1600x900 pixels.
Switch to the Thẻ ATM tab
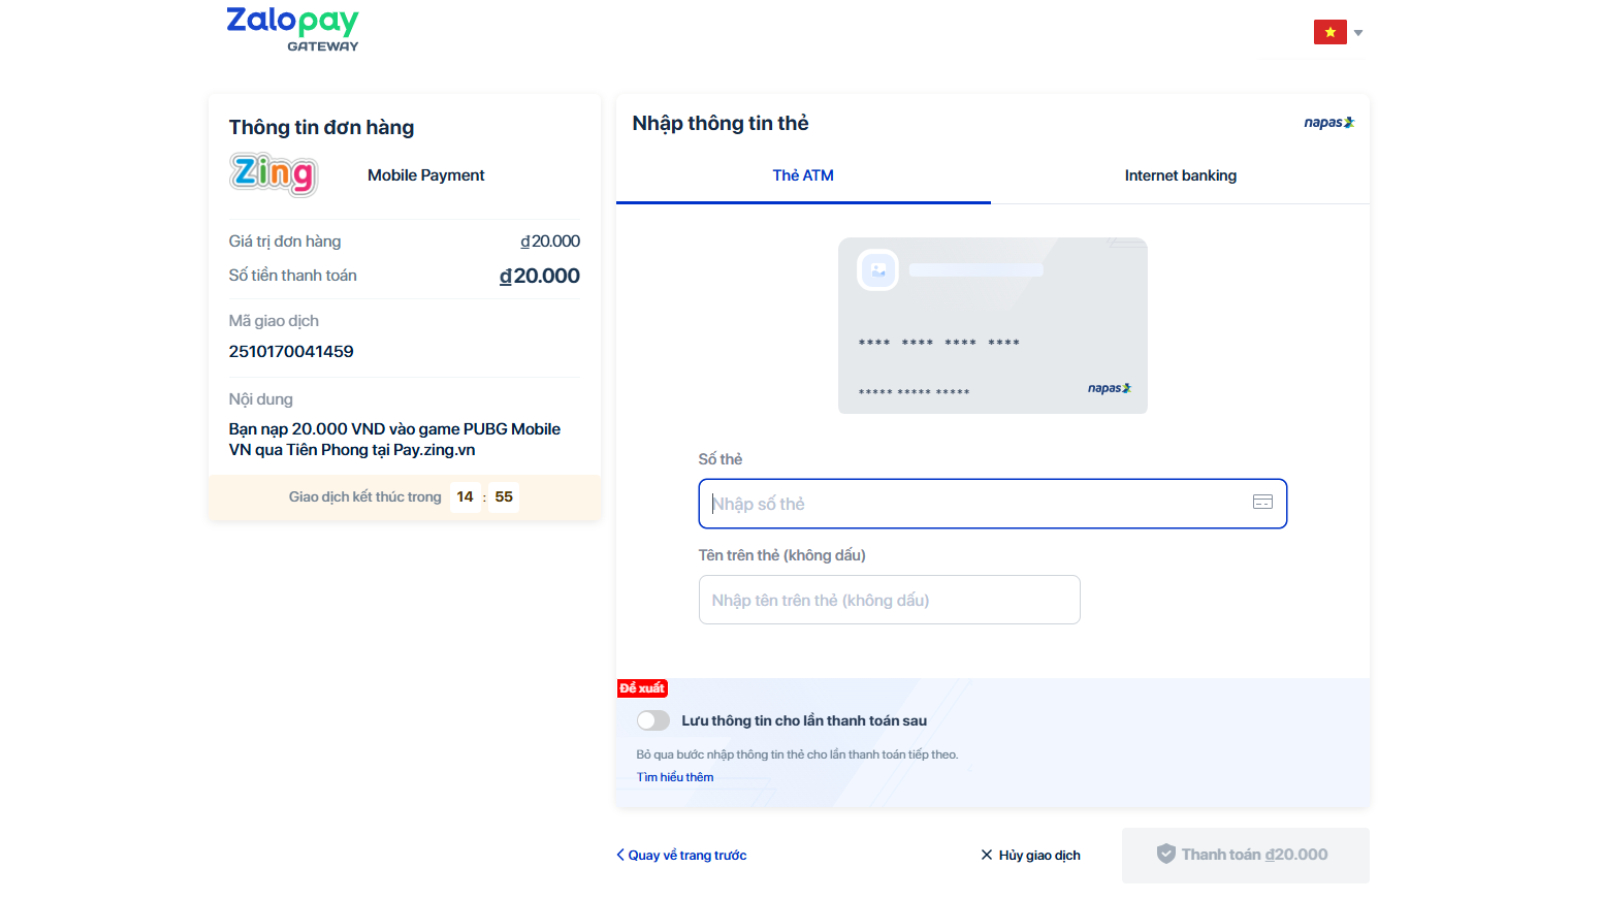802,176
